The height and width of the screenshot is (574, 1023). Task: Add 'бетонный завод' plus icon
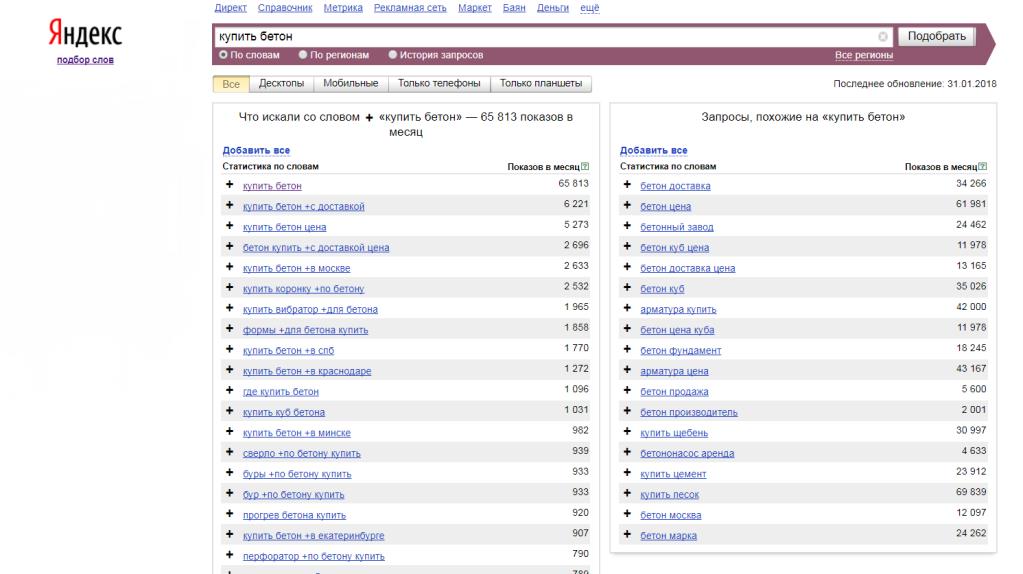coord(627,226)
